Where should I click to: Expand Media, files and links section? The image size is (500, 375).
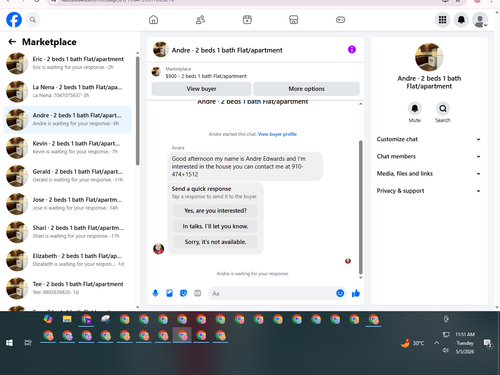pyautogui.click(x=429, y=174)
